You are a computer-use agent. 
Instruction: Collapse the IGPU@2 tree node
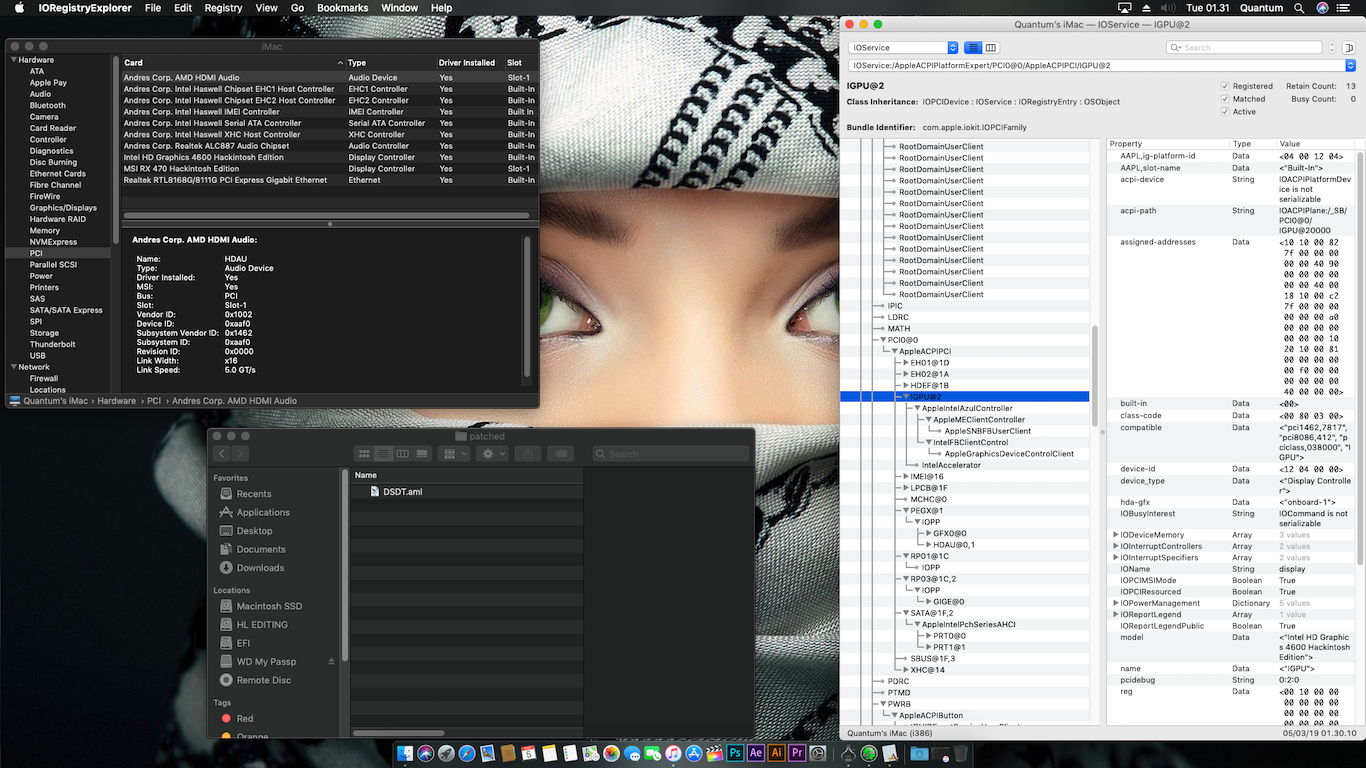pyautogui.click(x=906, y=397)
